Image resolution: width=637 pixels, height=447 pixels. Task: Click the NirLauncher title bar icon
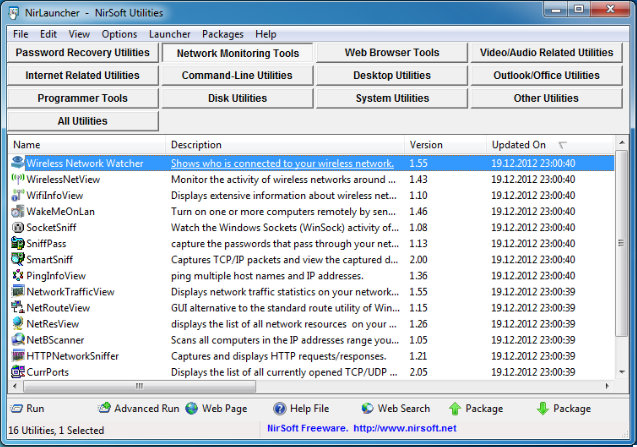[x=13, y=13]
